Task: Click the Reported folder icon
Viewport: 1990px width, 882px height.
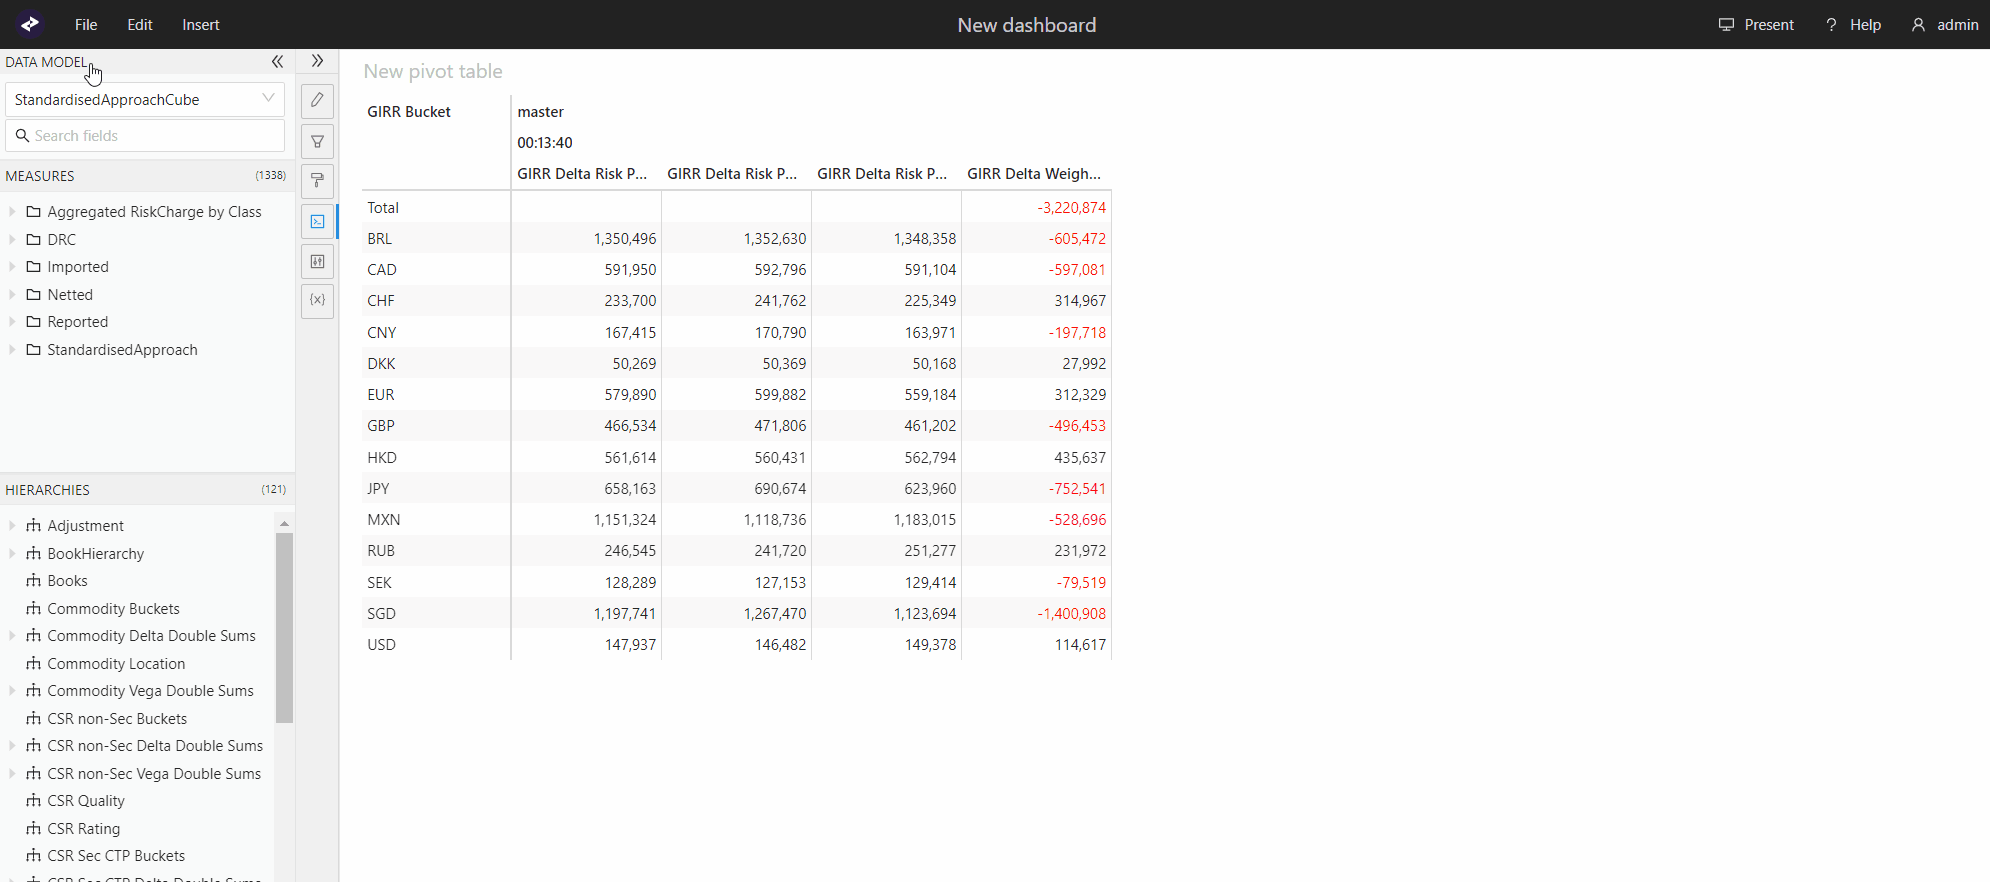Action: 34,322
